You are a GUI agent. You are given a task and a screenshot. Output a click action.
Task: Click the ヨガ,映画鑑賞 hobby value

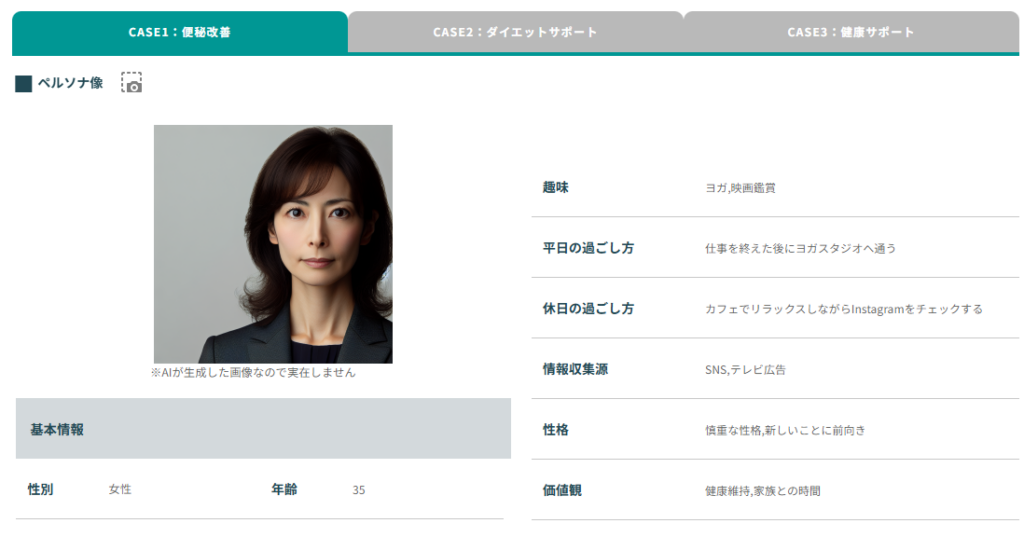point(740,187)
